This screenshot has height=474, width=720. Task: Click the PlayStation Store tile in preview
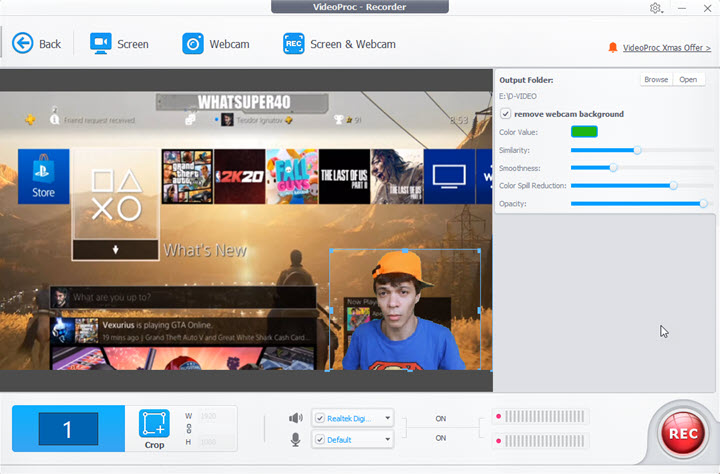tap(44, 176)
